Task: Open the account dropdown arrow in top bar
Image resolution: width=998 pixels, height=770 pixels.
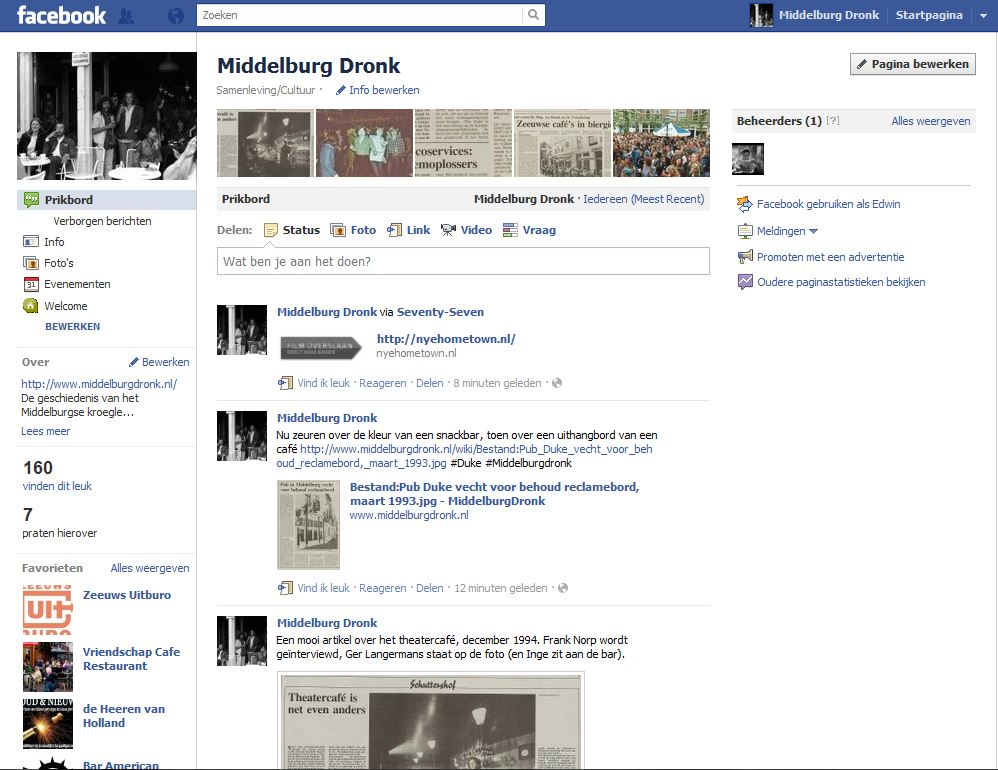Action: pos(983,16)
